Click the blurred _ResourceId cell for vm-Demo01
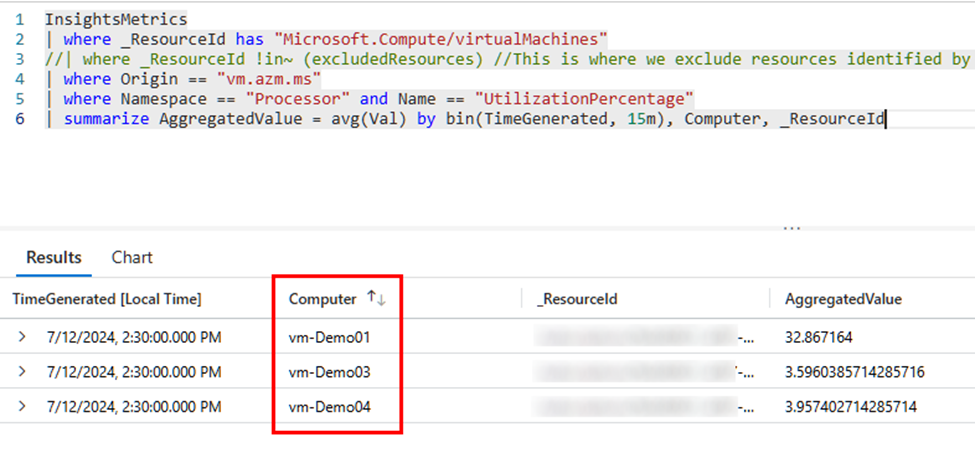This screenshot has width=975, height=463. (644, 337)
